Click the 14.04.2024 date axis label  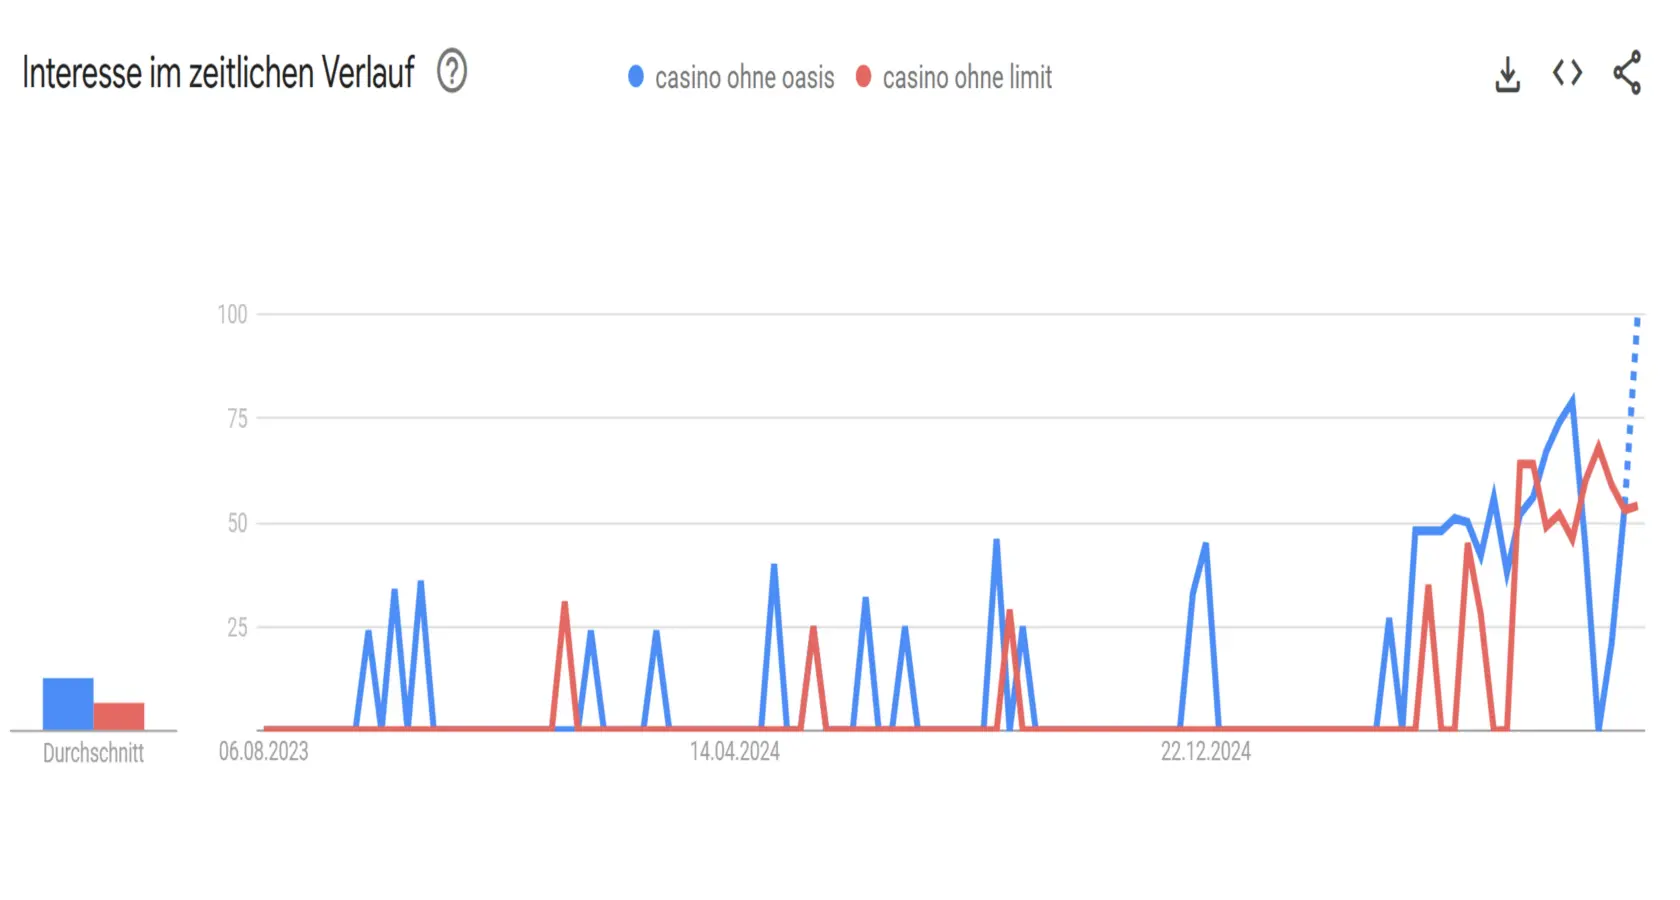pos(735,752)
